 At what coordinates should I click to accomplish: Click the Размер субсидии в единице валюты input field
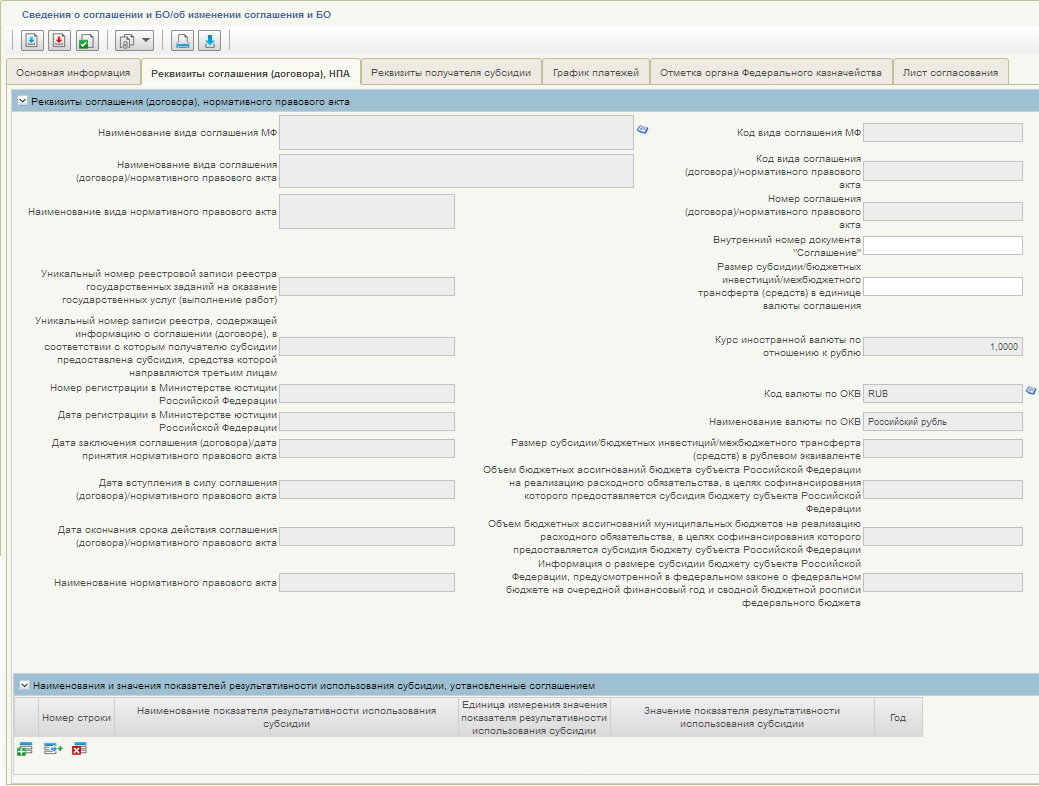(943, 286)
